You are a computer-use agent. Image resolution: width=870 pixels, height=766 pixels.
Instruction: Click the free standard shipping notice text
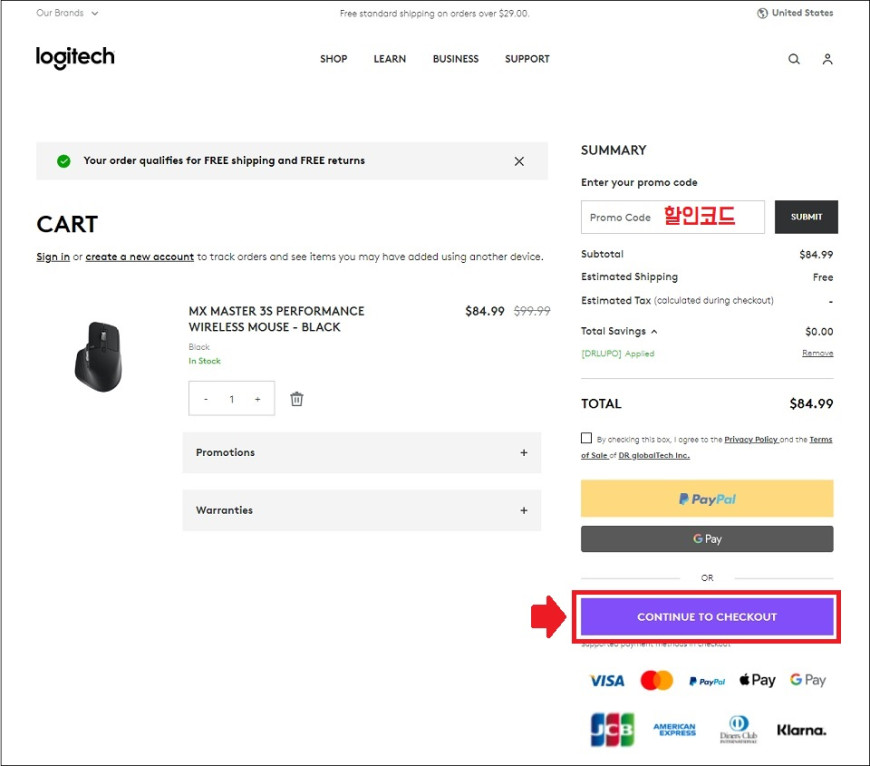[x=434, y=13]
